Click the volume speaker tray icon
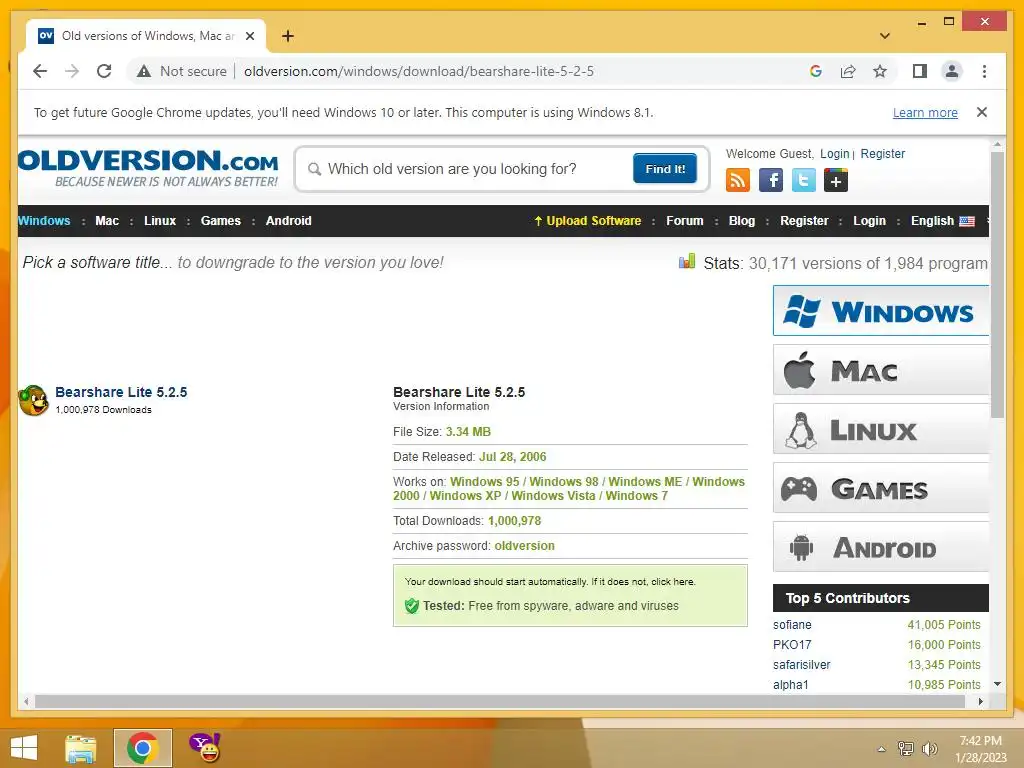The height and width of the screenshot is (768, 1024). 929,749
